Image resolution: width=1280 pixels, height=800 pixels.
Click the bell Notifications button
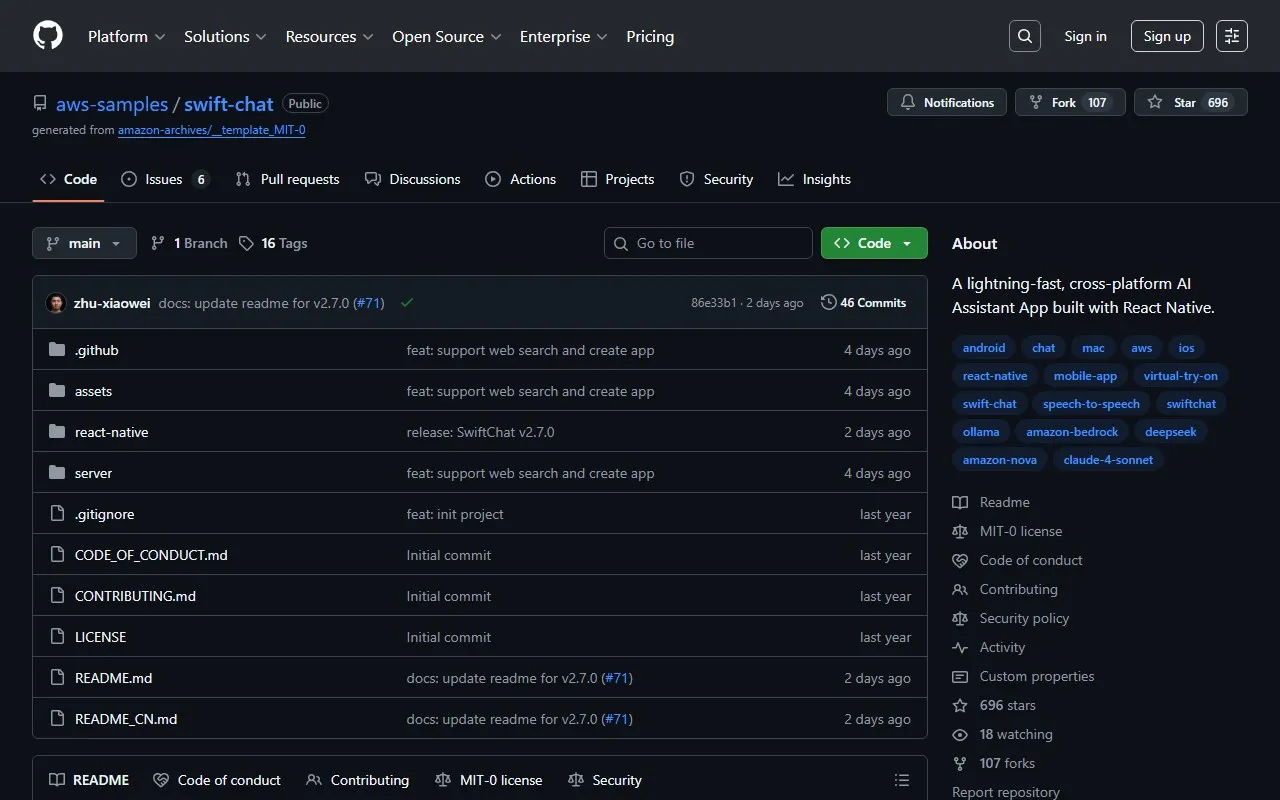tap(947, 102)
